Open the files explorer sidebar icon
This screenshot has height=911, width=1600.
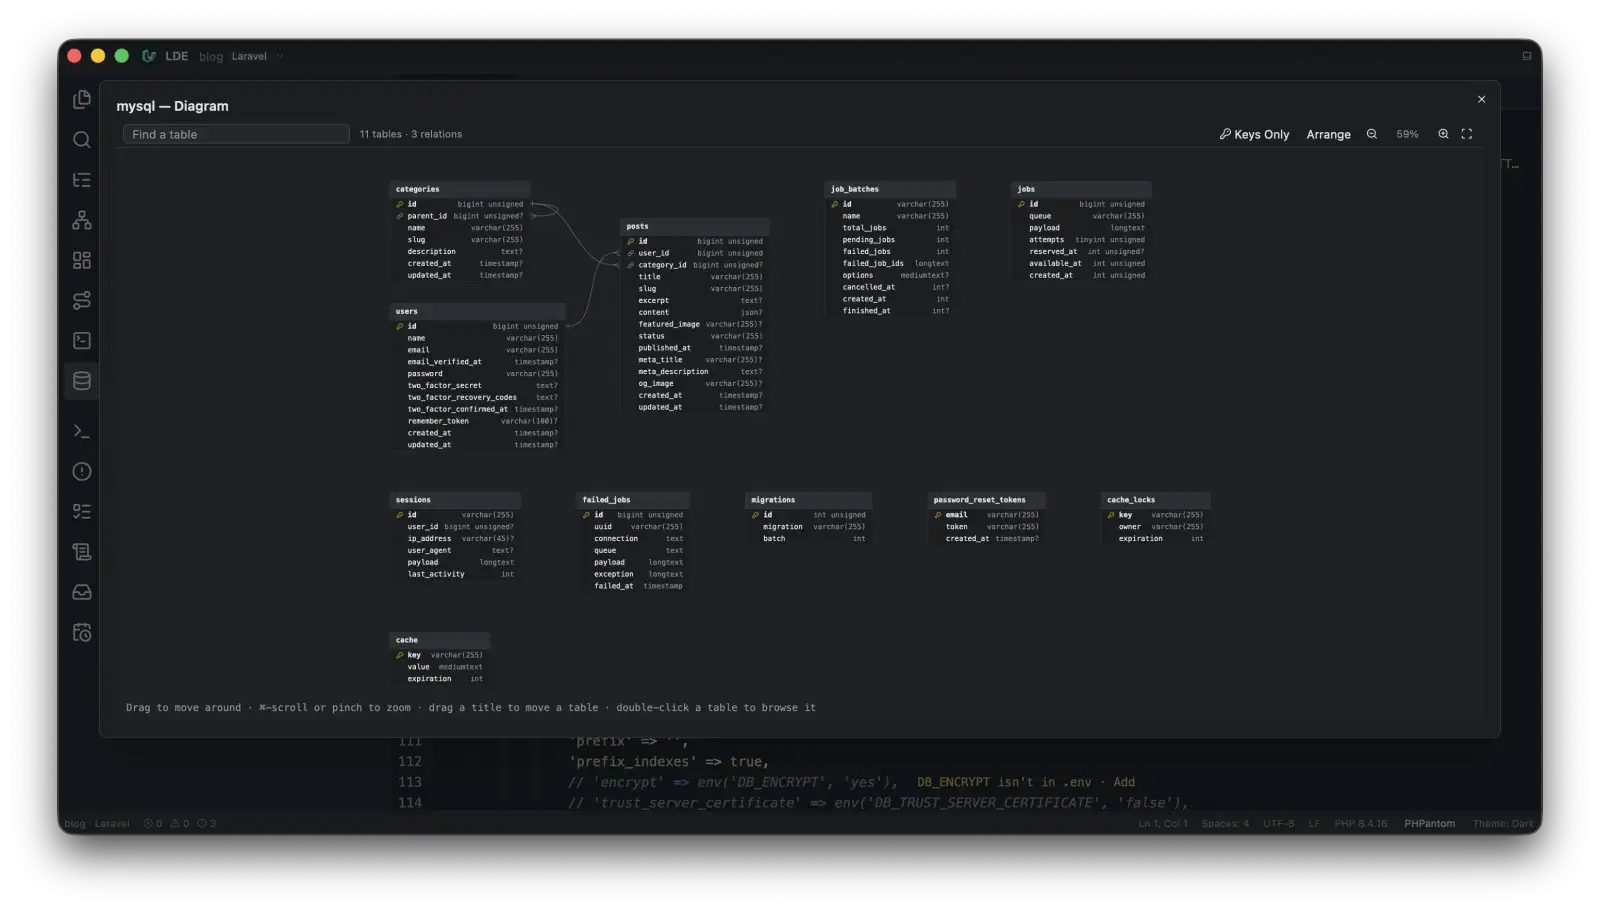point(82,99)
